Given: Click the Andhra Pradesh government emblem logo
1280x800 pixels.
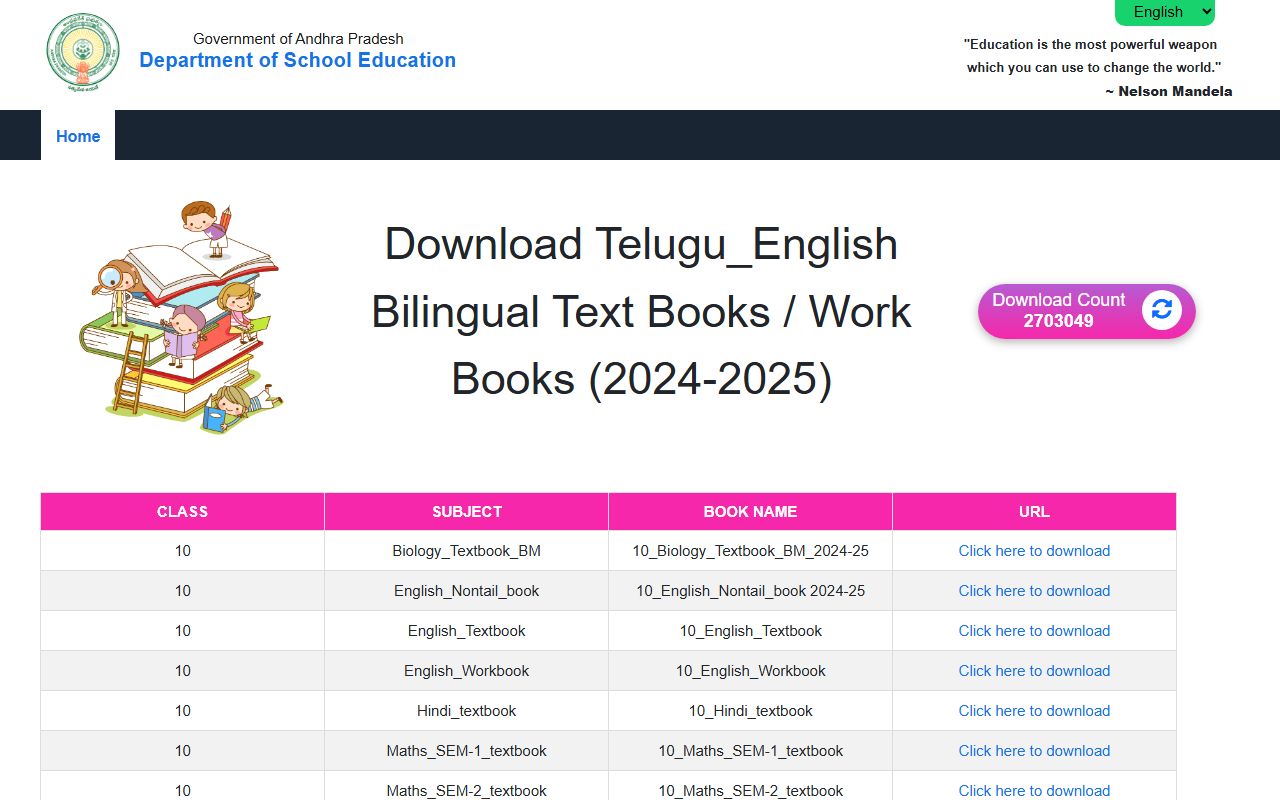Looking at the screenshot, I should point(83,53).
